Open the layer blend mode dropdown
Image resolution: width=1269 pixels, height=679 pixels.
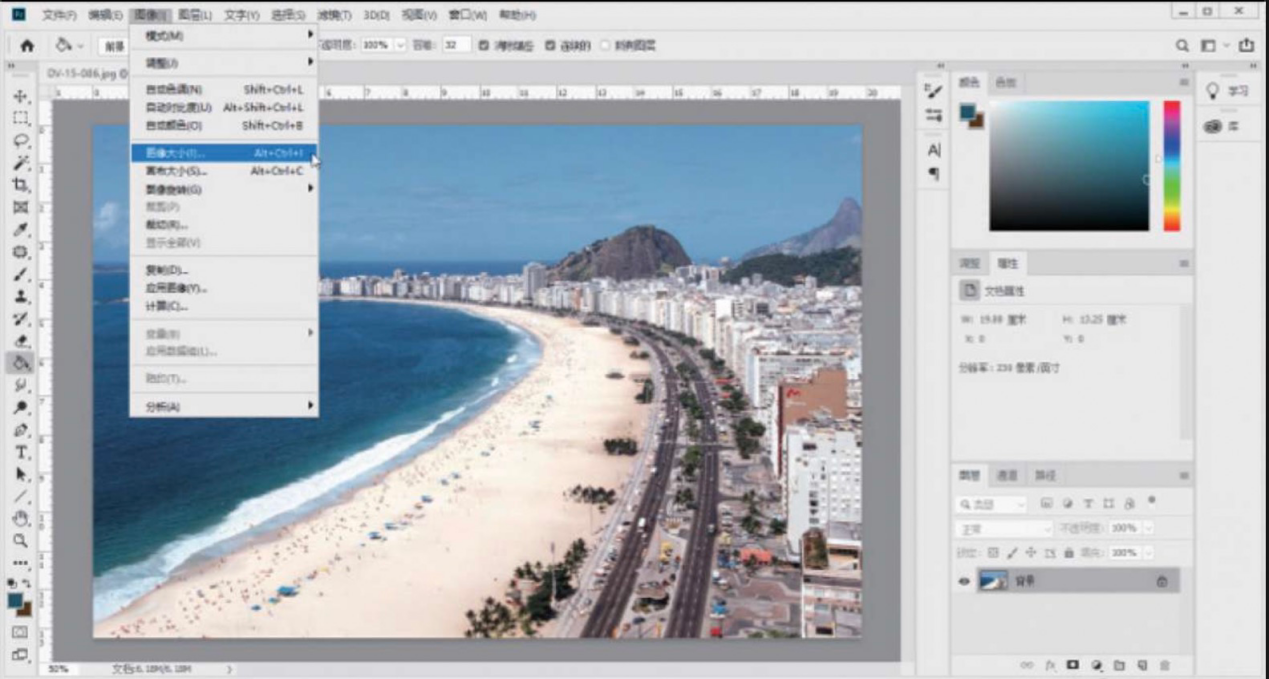click(x=1004, y=528)
